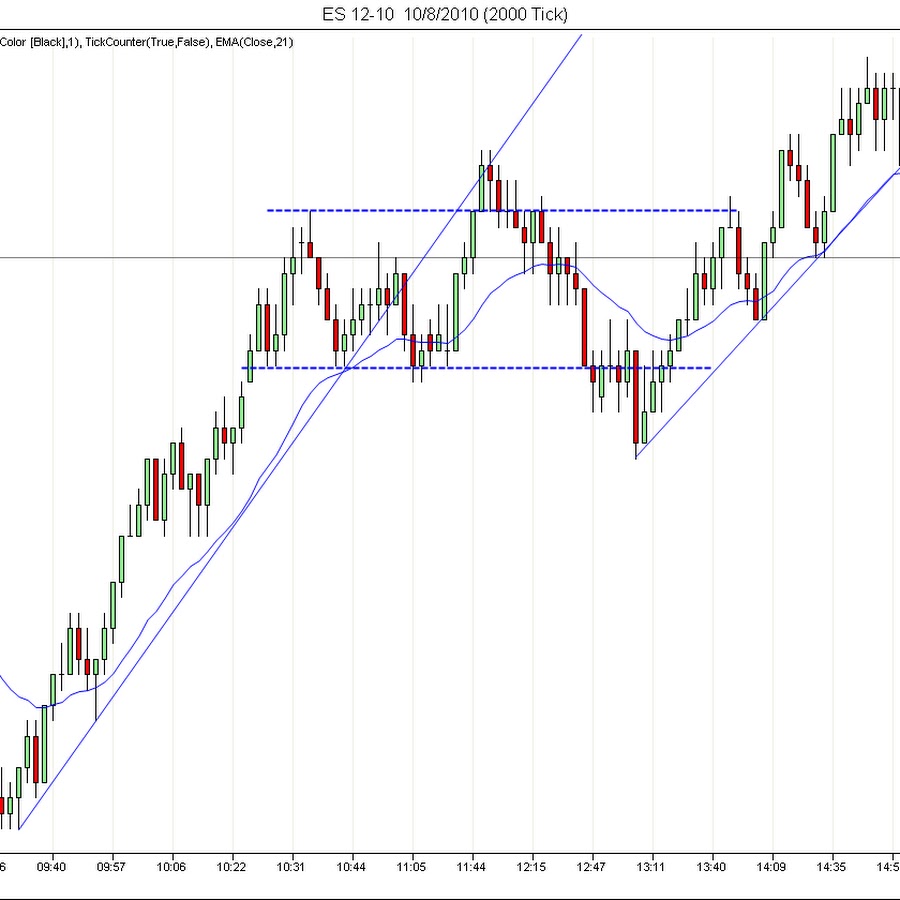Click the 12:47 time axis label
The width and height of the screenshot is (900, 900).
click(x=591, y=867)
